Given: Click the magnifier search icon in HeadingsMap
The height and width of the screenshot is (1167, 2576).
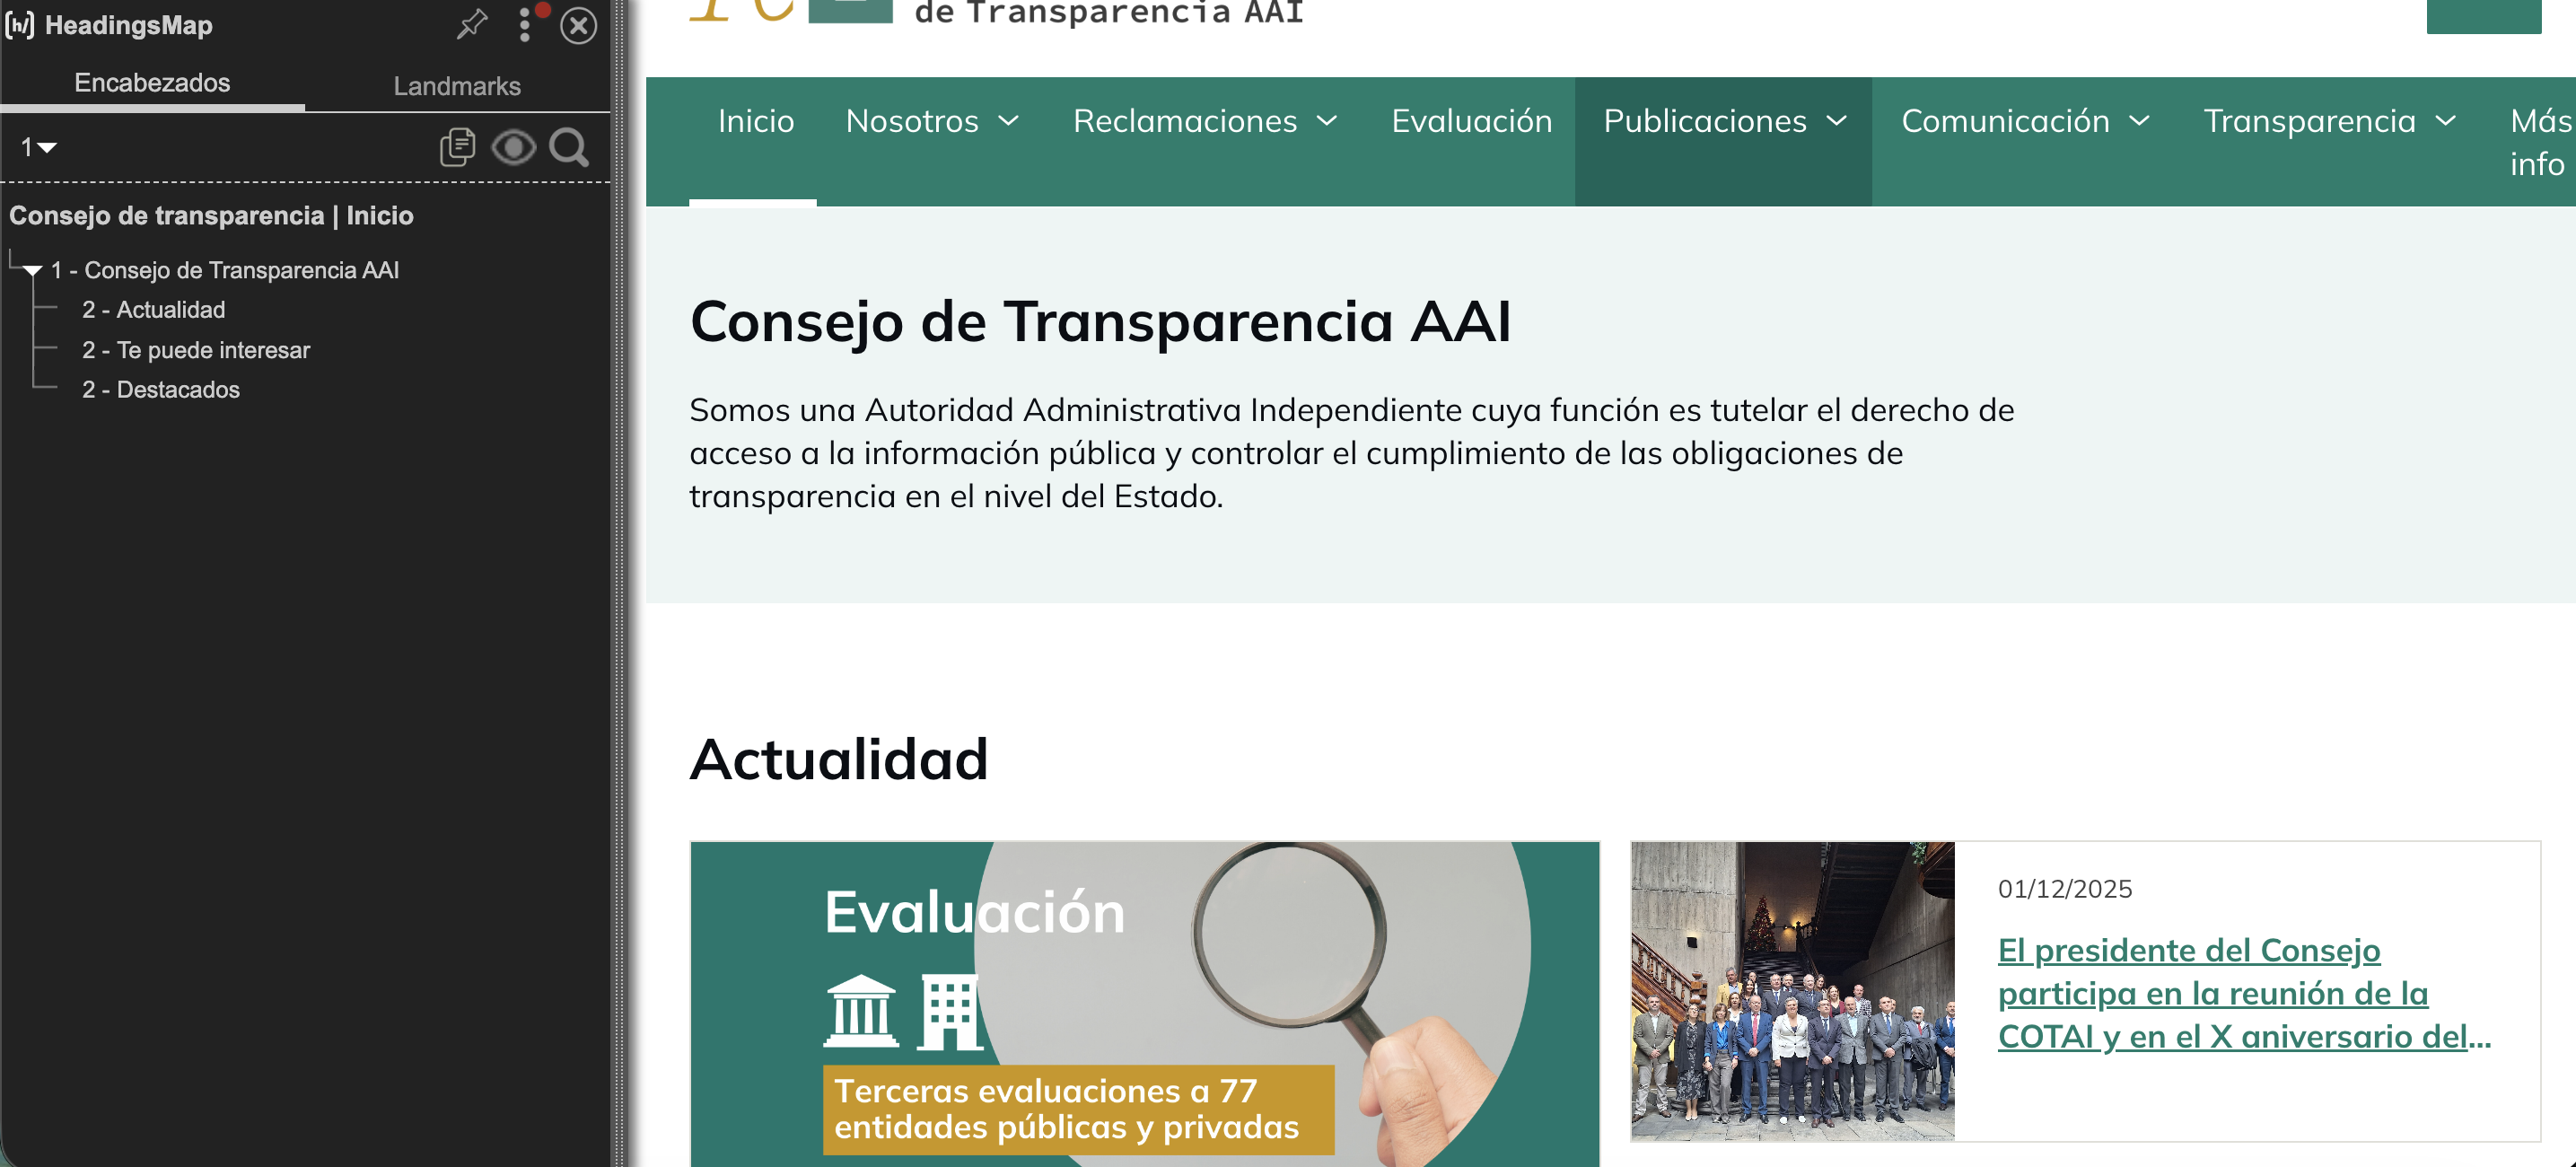Looking at the screenshot, I should [569, 147].
